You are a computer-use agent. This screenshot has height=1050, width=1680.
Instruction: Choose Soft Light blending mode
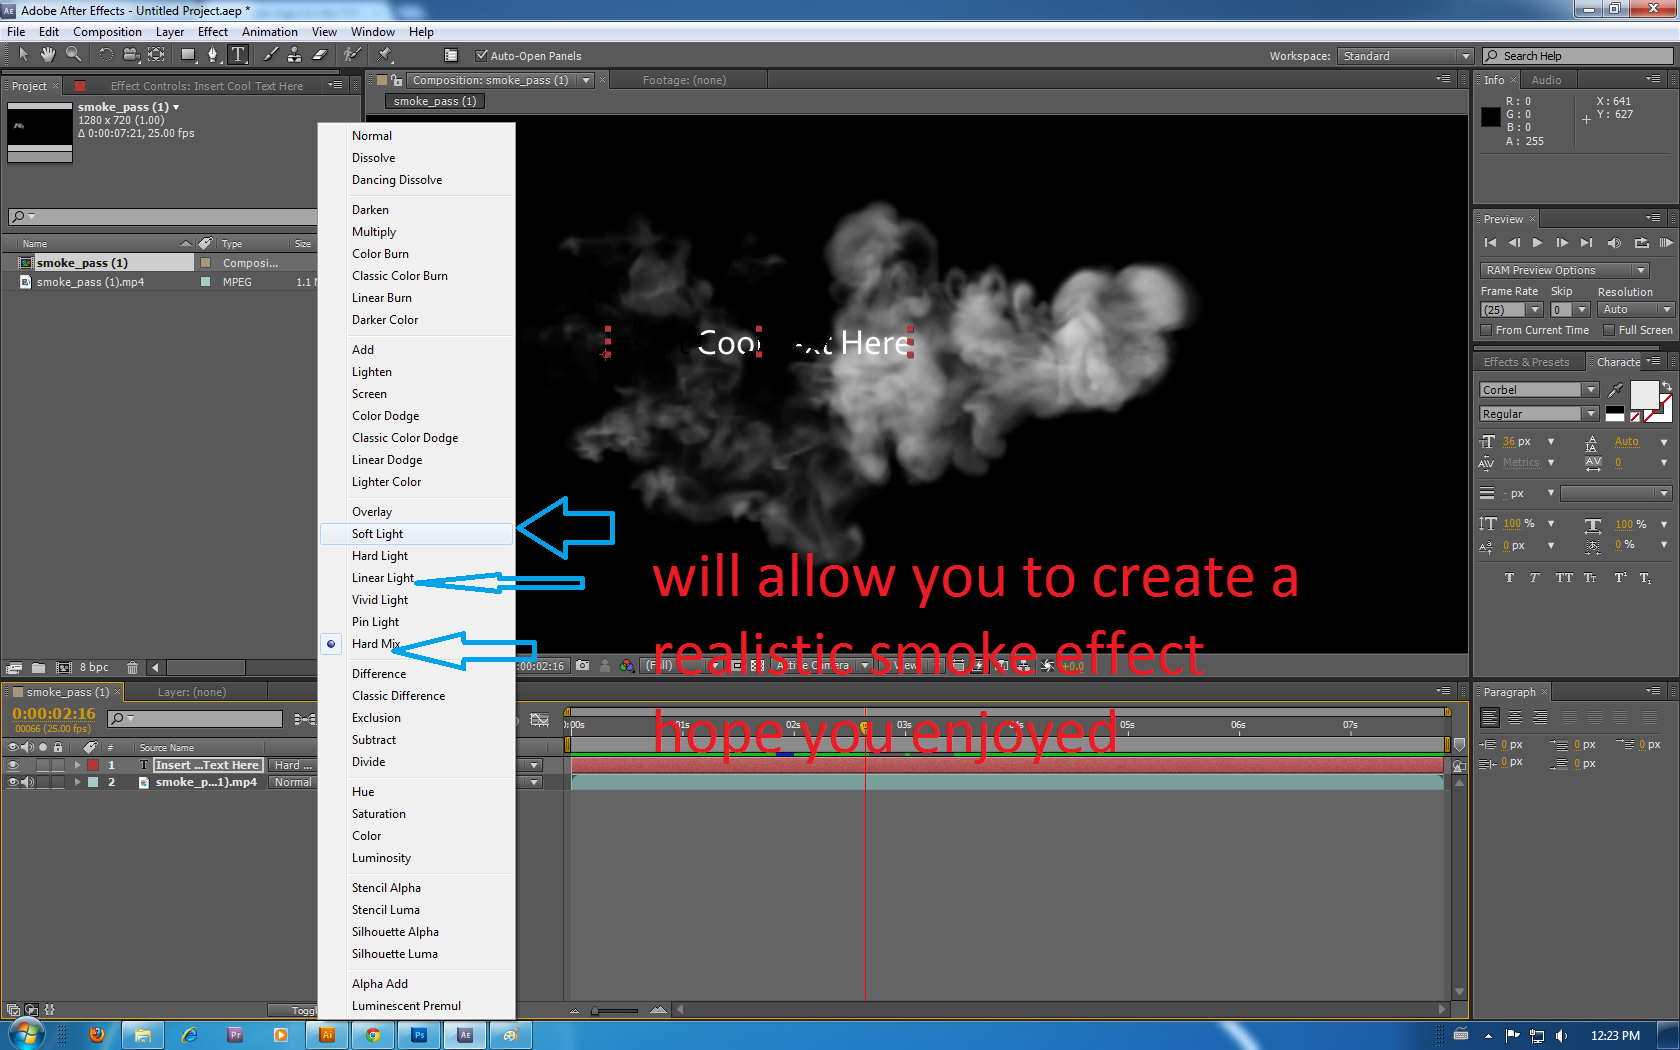coord(416,534)
